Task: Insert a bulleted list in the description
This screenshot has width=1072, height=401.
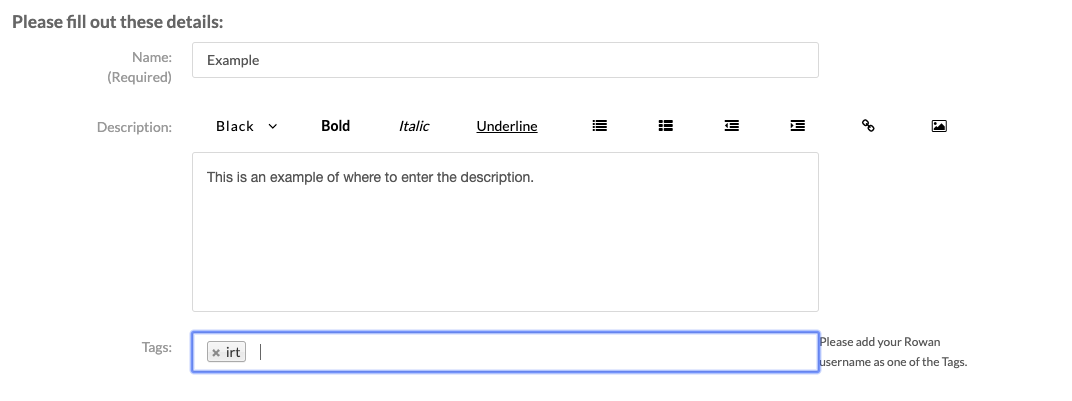Action: [x=600, y=126]
